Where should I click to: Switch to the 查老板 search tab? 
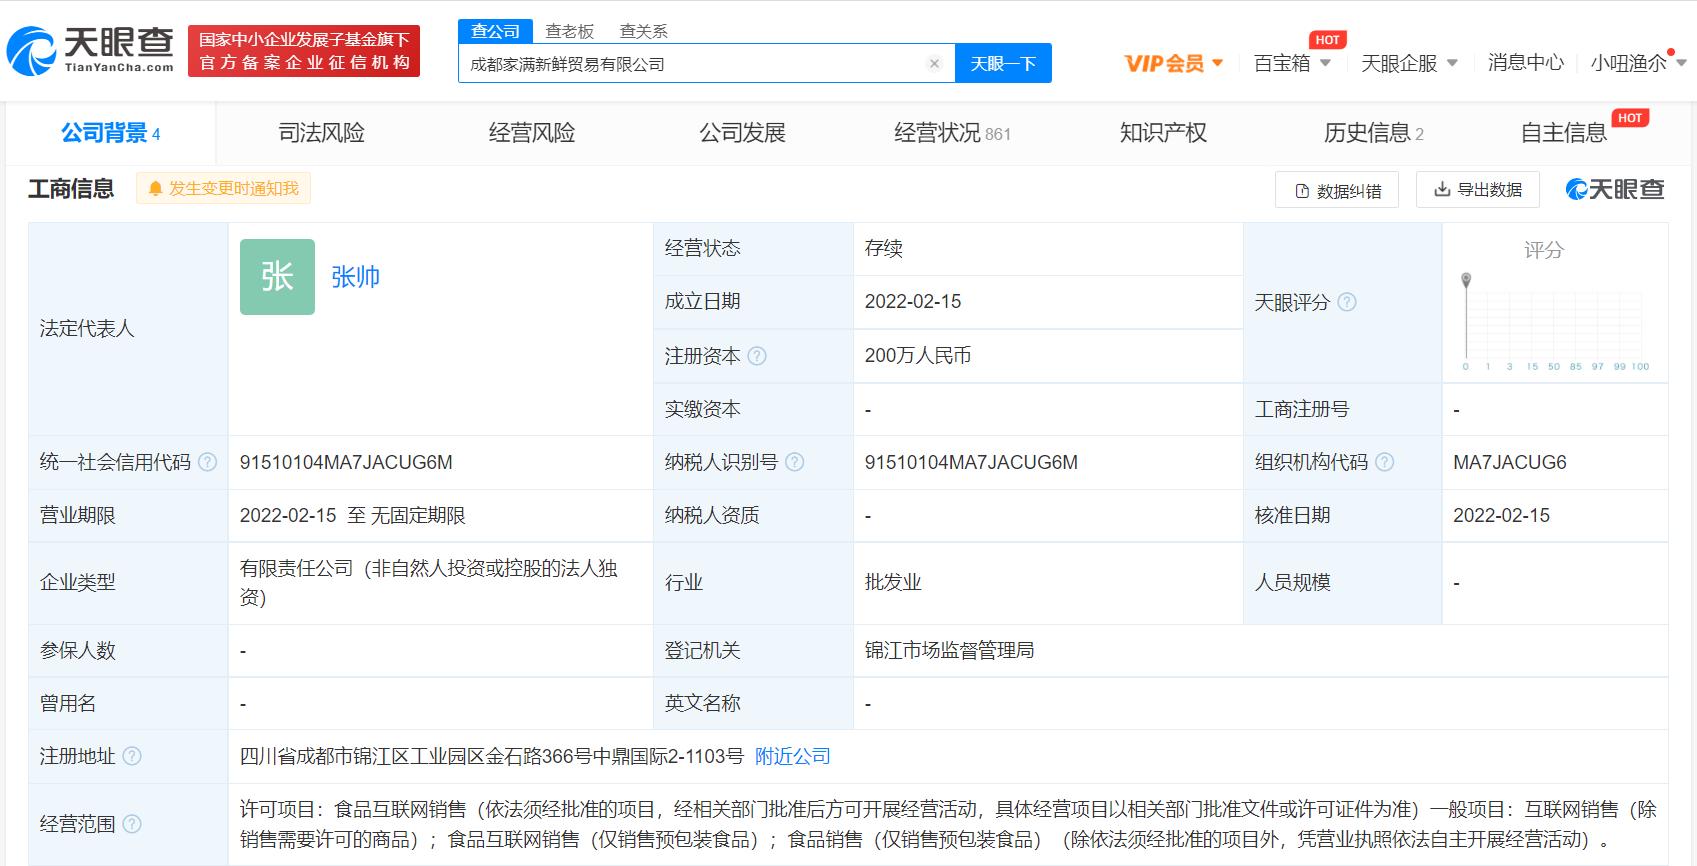tap(570, 31)
